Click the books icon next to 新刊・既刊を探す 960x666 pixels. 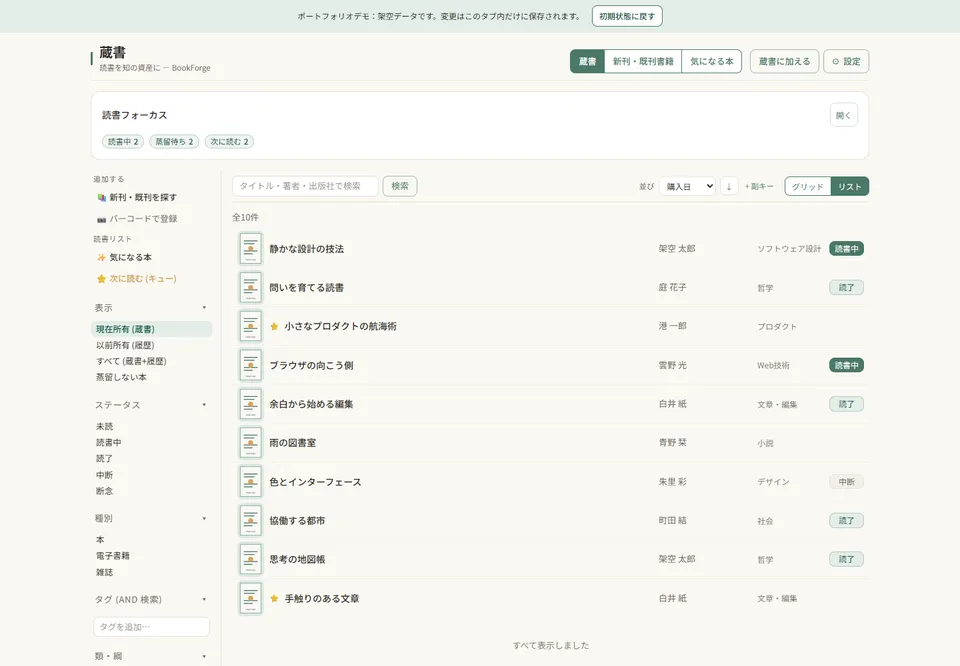pyautogui.click(x=102, y=197)
